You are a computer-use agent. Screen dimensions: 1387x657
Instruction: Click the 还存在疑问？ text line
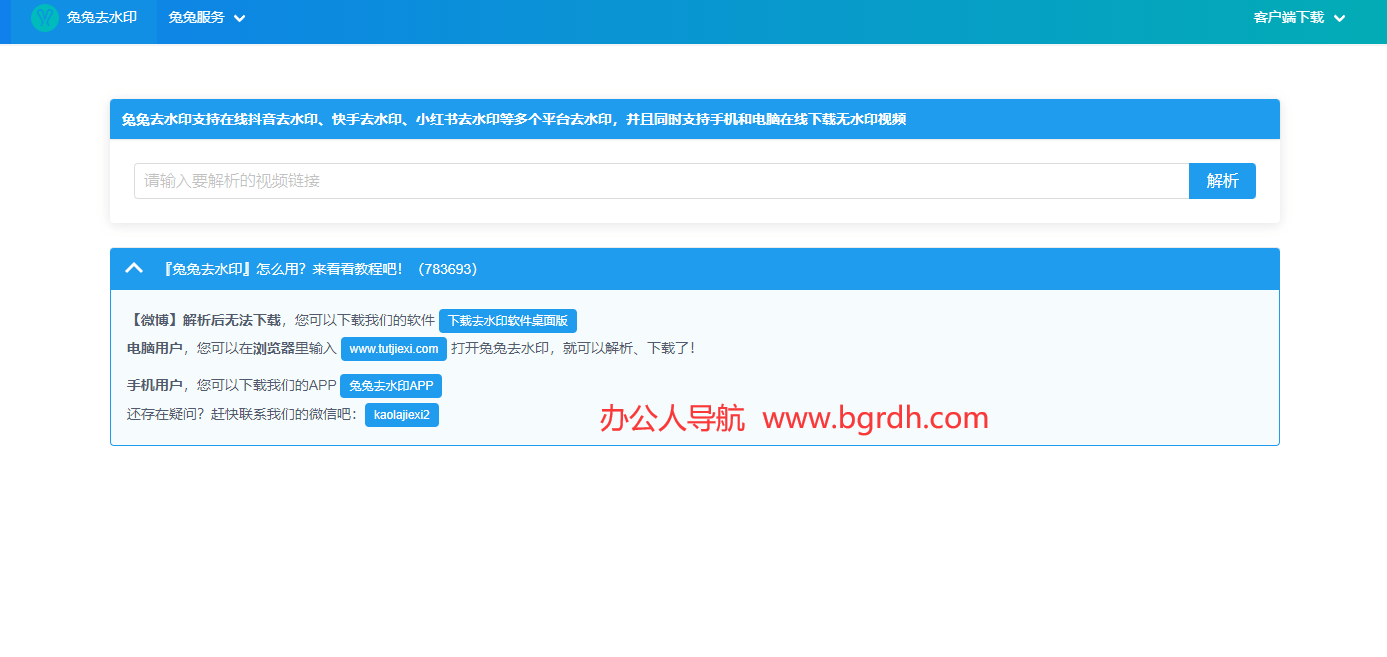pyautogui.click(x=243, y=414)
